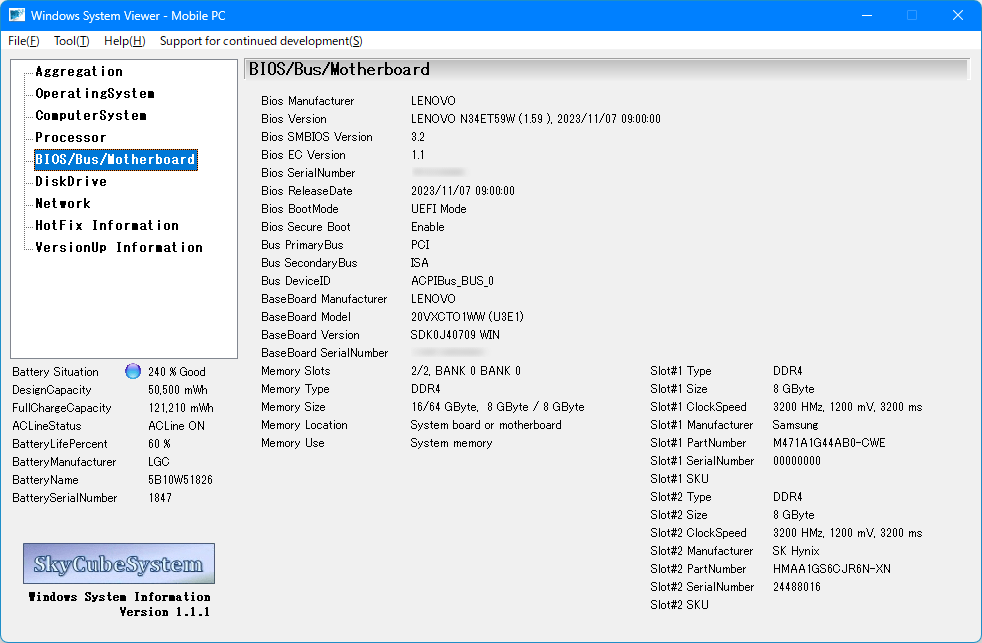This screenshot has height=643, width=982.
Task: Open Support for continued development menu
Action: click(261, 41)
